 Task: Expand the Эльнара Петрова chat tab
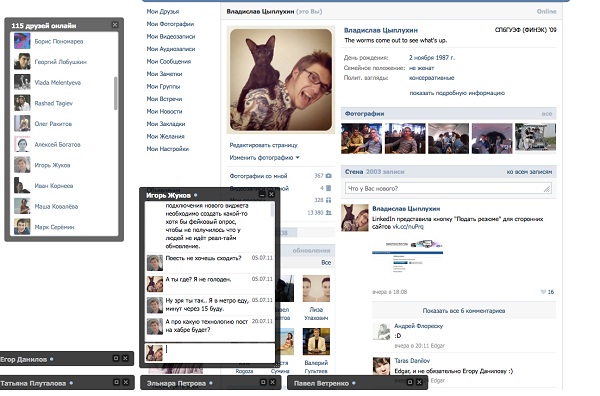(263, 382)
